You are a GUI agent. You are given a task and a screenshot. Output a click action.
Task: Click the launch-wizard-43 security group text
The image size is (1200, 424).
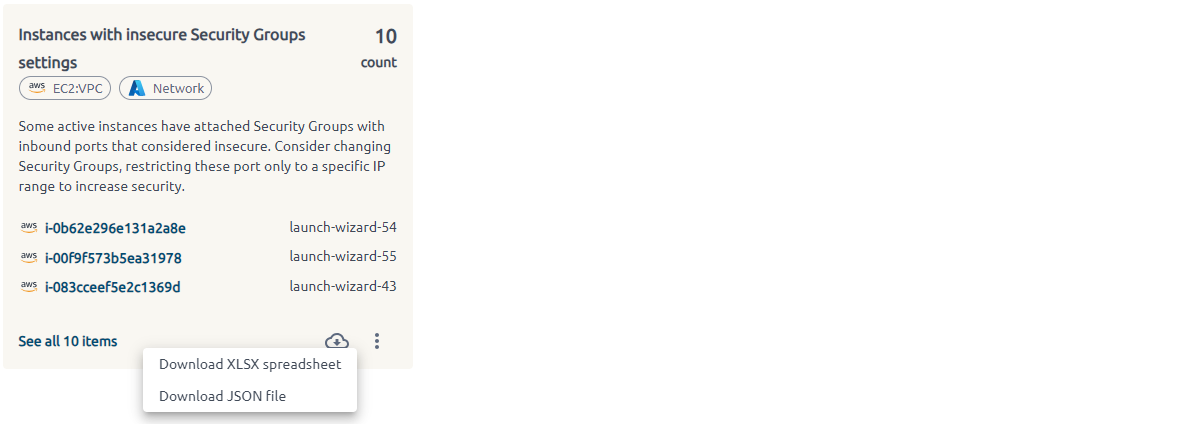tap(343, 286)
